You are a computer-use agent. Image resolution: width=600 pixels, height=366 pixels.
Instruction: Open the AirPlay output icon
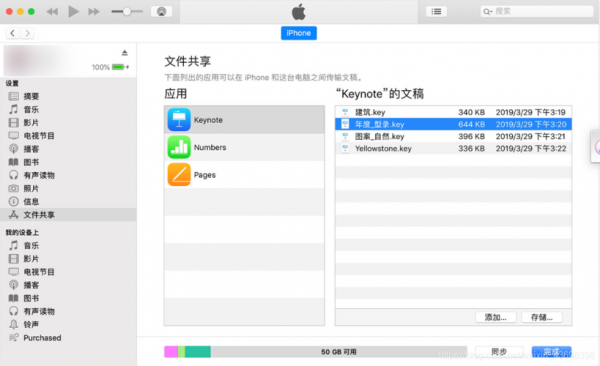pyautogui.click(x=161, y=11)
